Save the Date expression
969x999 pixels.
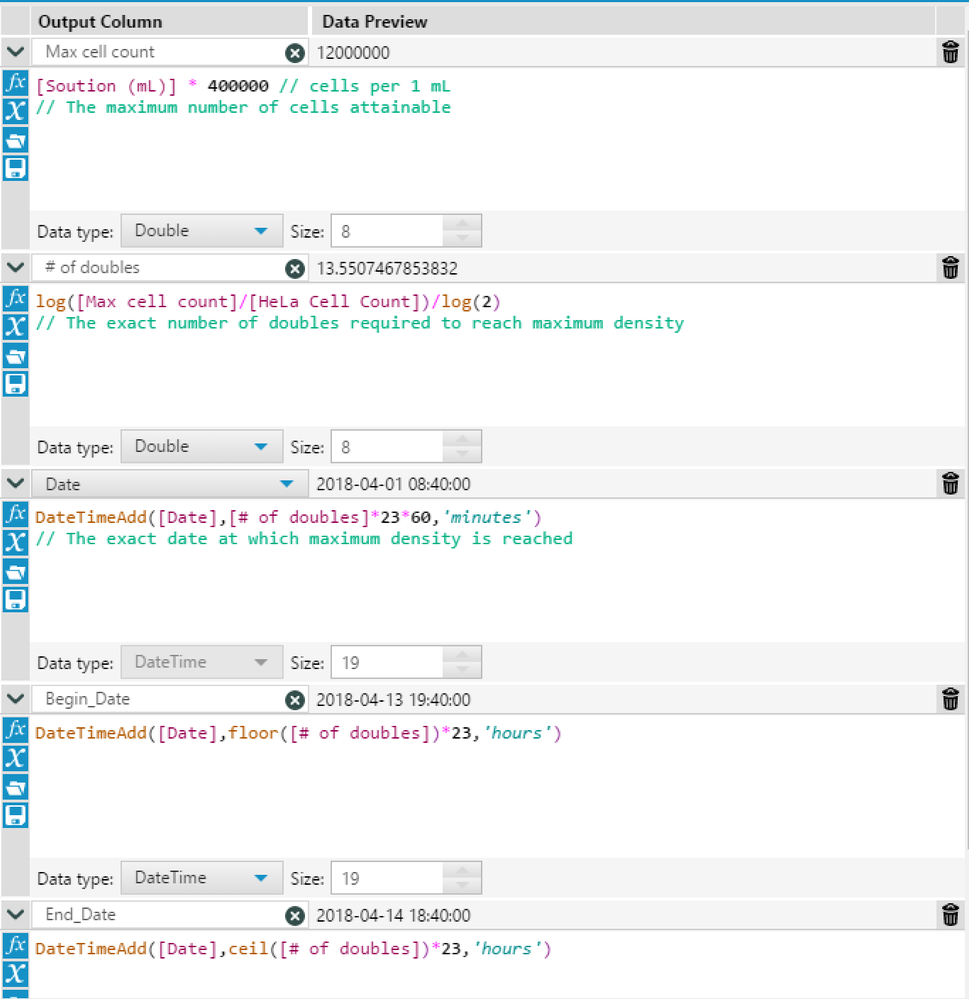[x=15, y=600]
